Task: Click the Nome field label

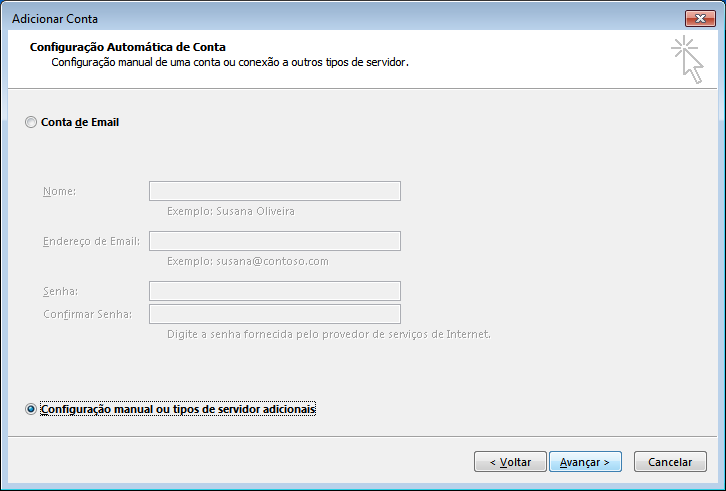Action: click(59, 191)
